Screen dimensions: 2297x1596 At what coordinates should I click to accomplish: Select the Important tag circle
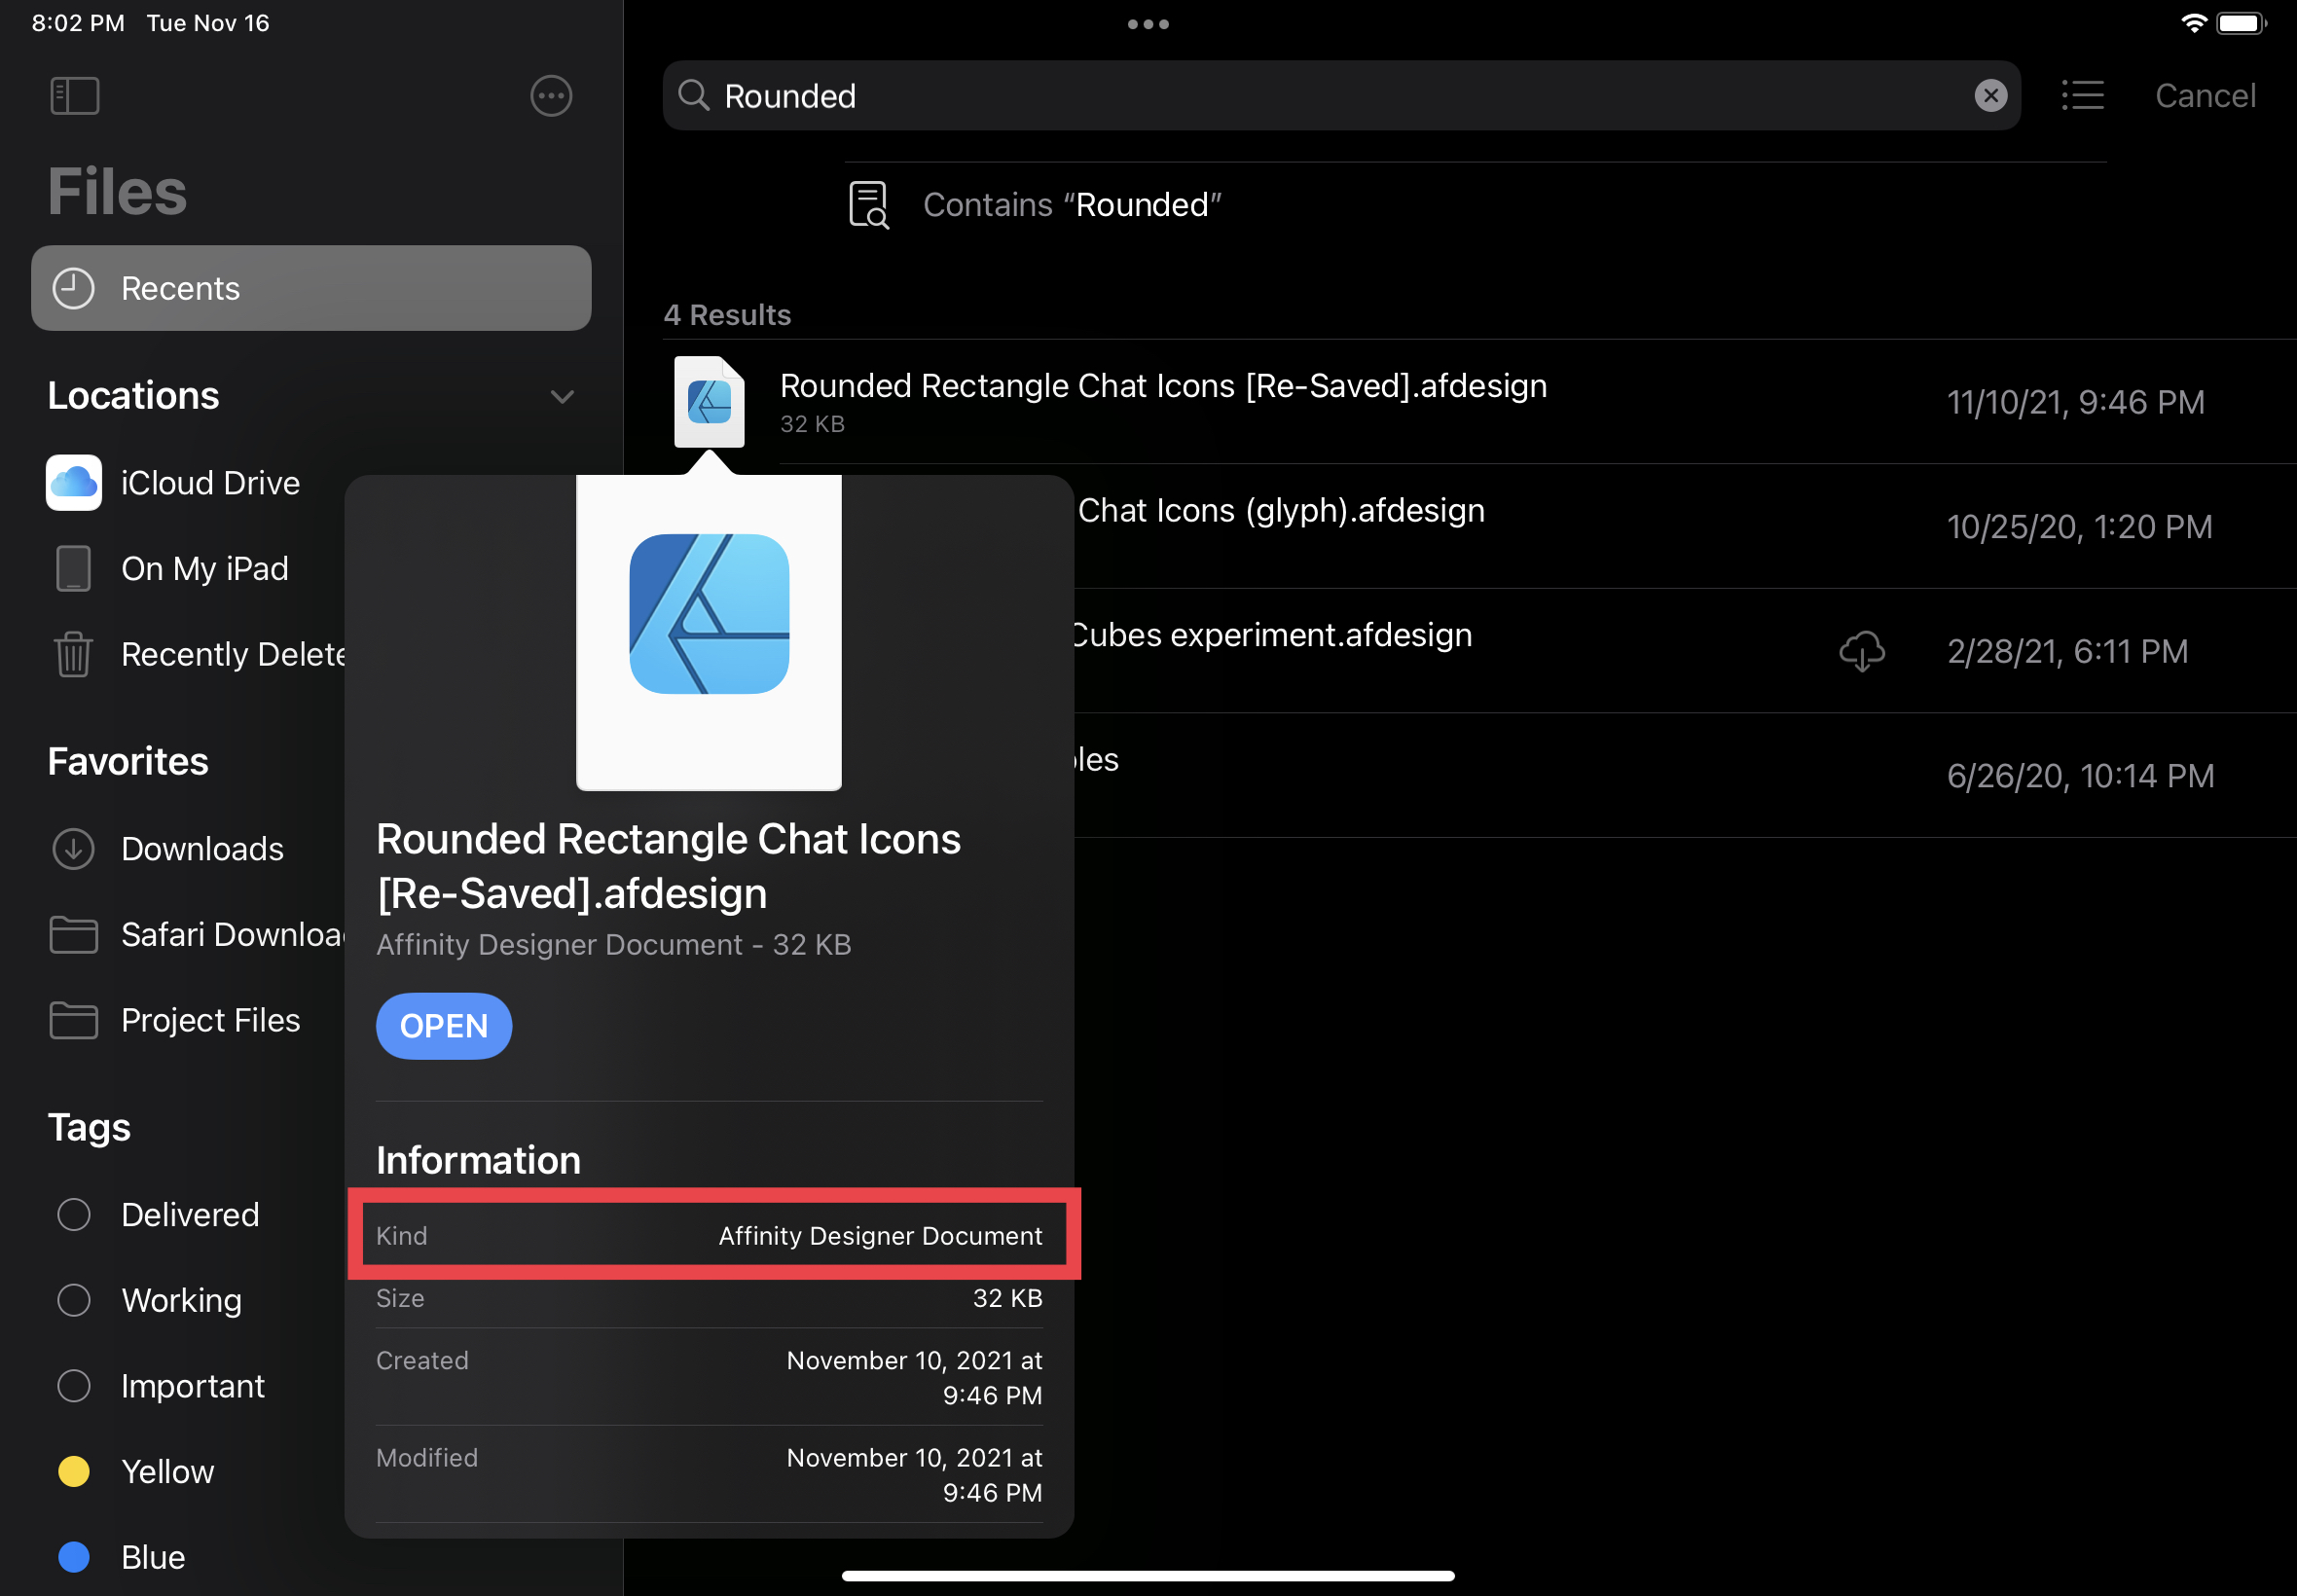click(x=74, y=1386)
